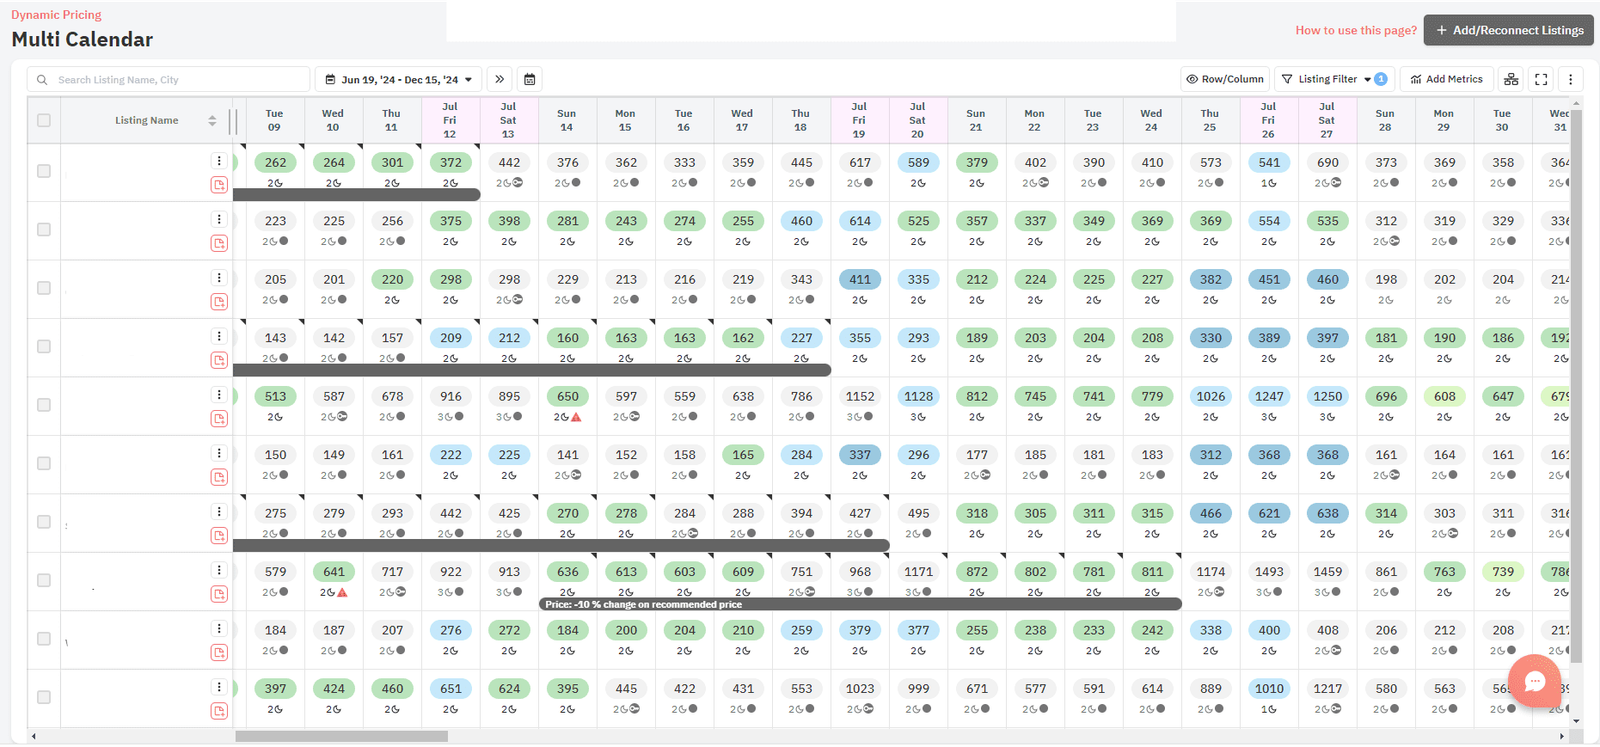The width and height of the screenshot is (1600, 747).
Task: Tick checkbox for row priced 262 on Tue 09
Action: coord(44,171)
